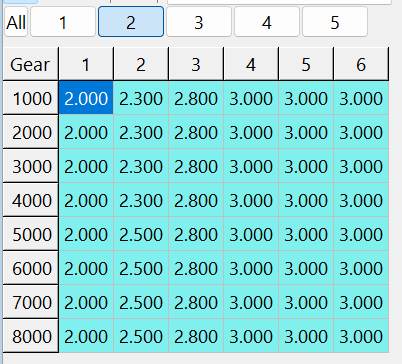Screen dimensions: 402x364
Task: Select the 5000 RPM row header
Action: click(30, 234)
